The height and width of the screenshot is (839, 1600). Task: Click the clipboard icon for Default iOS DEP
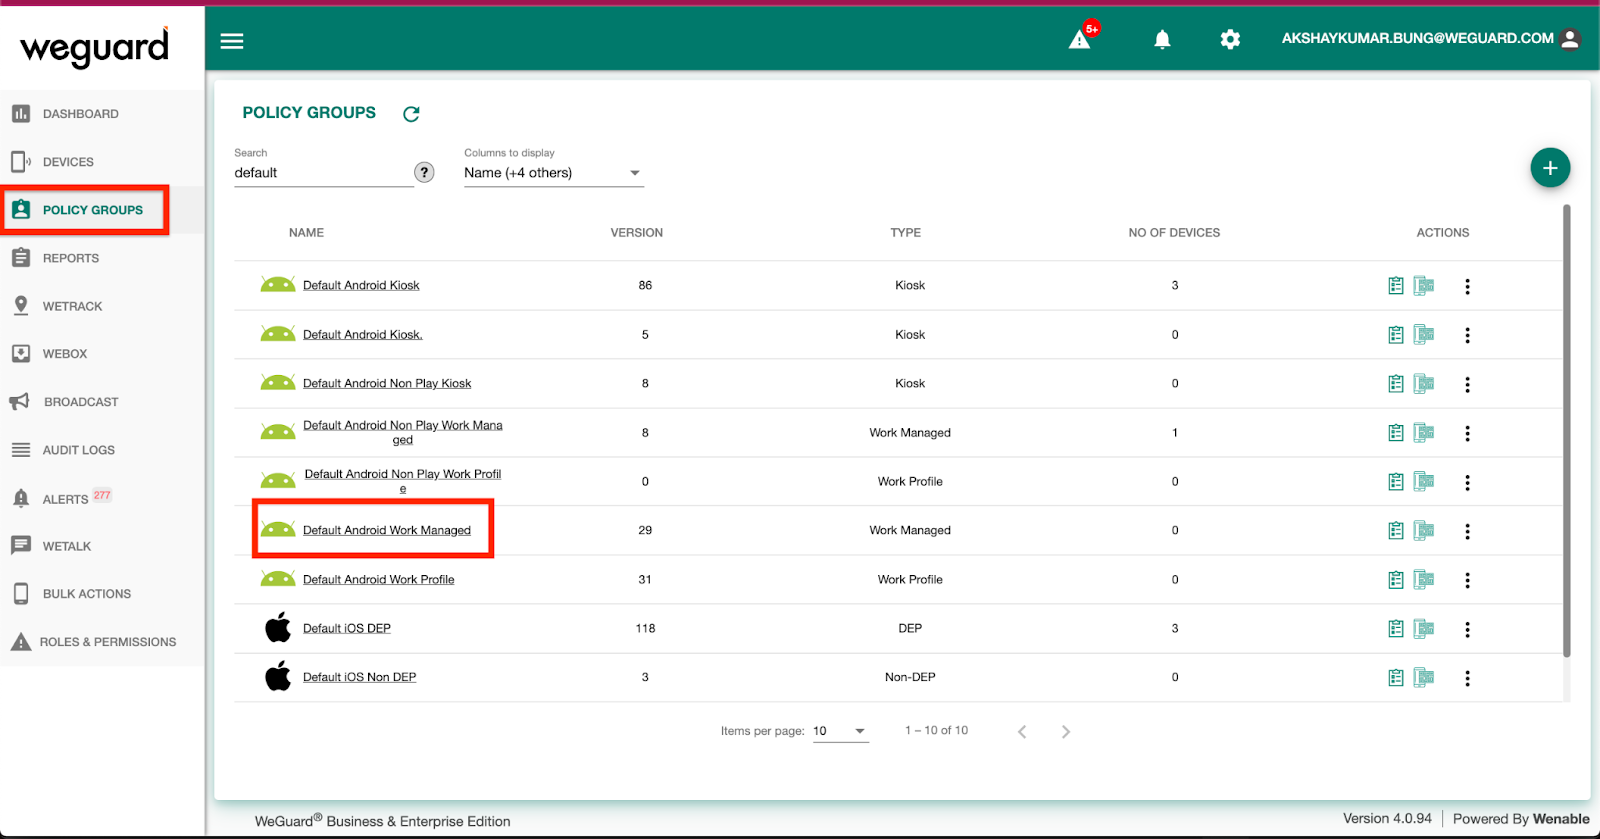pos(1396,629)
